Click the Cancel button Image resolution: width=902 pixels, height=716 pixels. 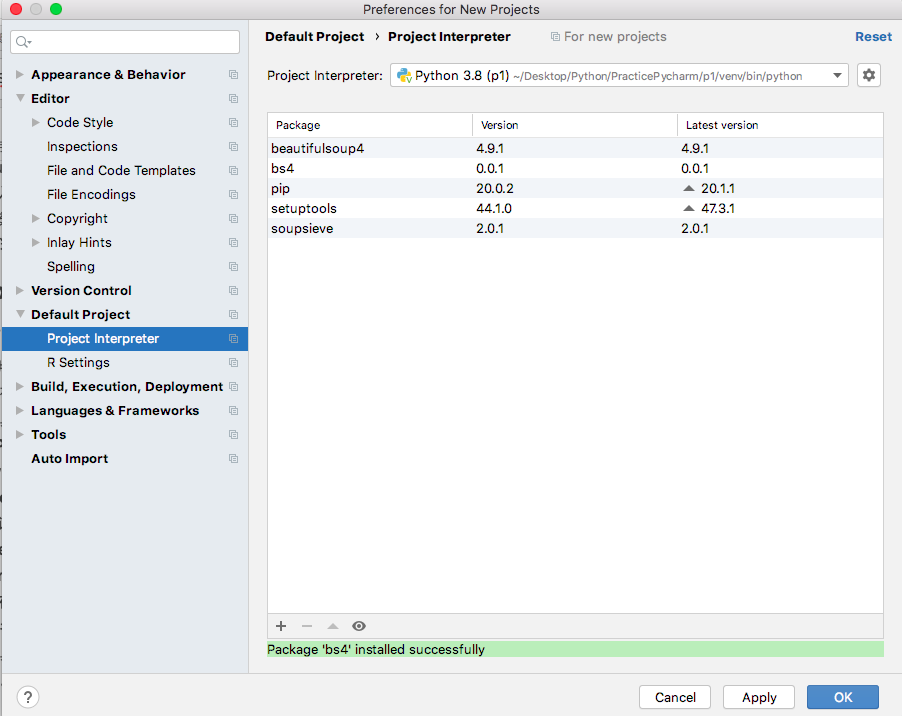pos(675,697)
